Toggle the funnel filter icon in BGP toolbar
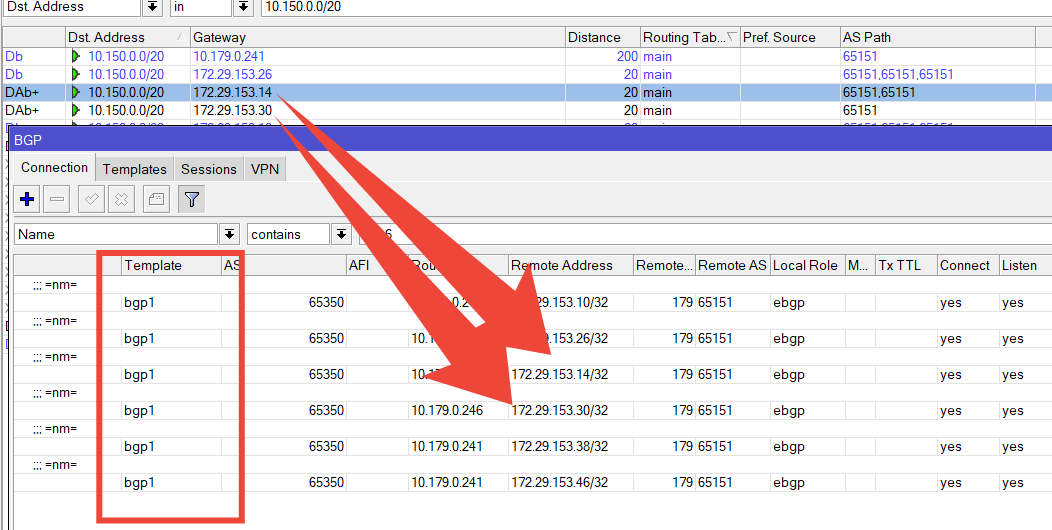 (x=192, y=199)
